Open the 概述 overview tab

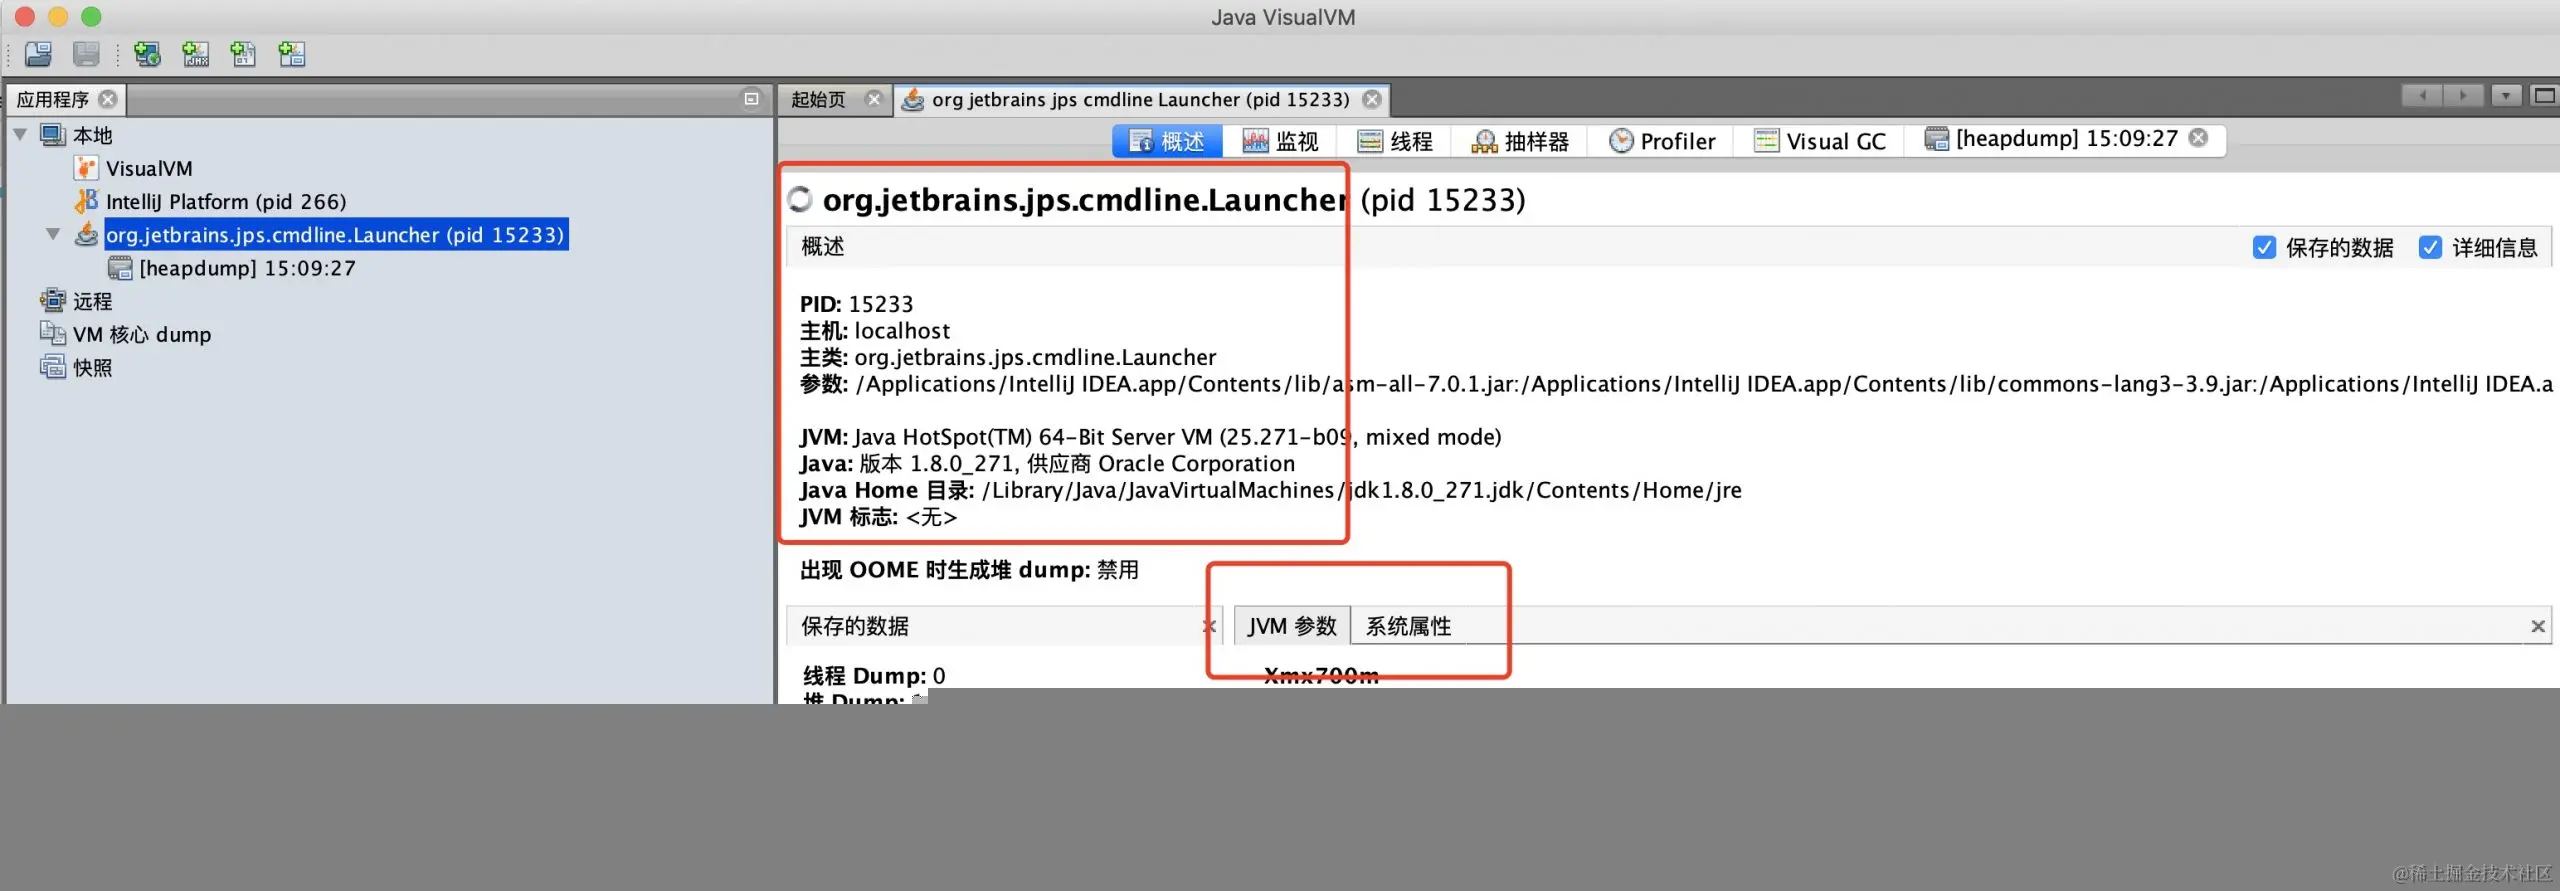pyautogui.click(x=1167, y=141)
